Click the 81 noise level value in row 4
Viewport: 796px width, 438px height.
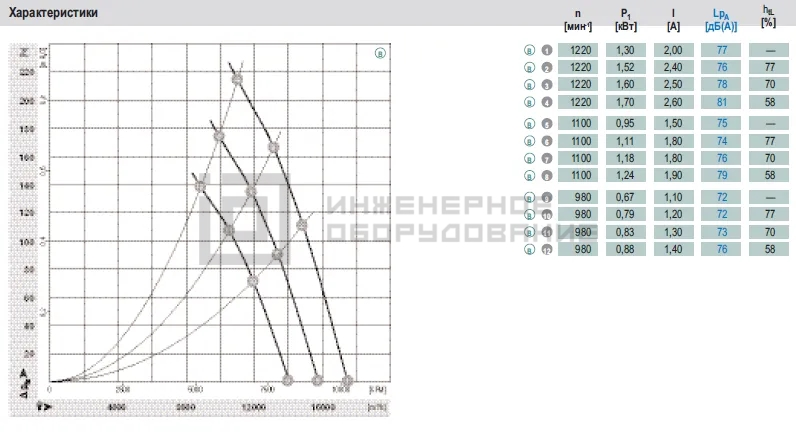721,102
